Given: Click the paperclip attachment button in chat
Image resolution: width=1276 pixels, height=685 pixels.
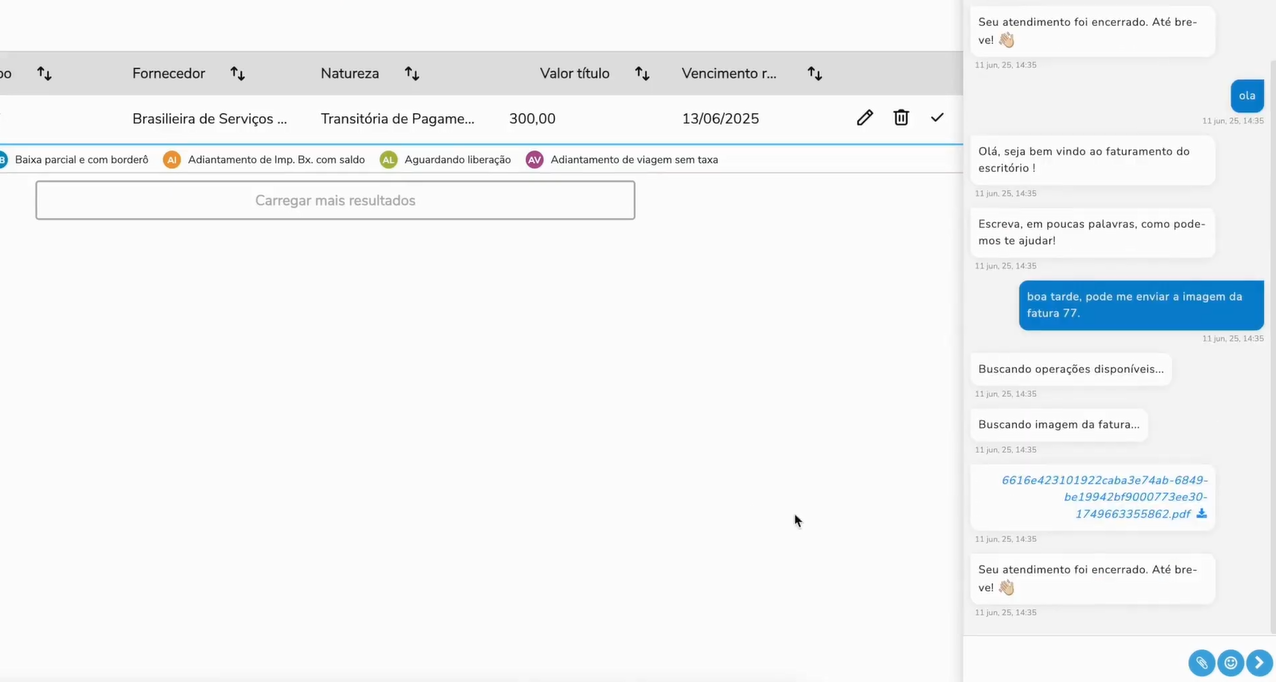Looking at the screenshot, I should click(x=1201, y=662).
